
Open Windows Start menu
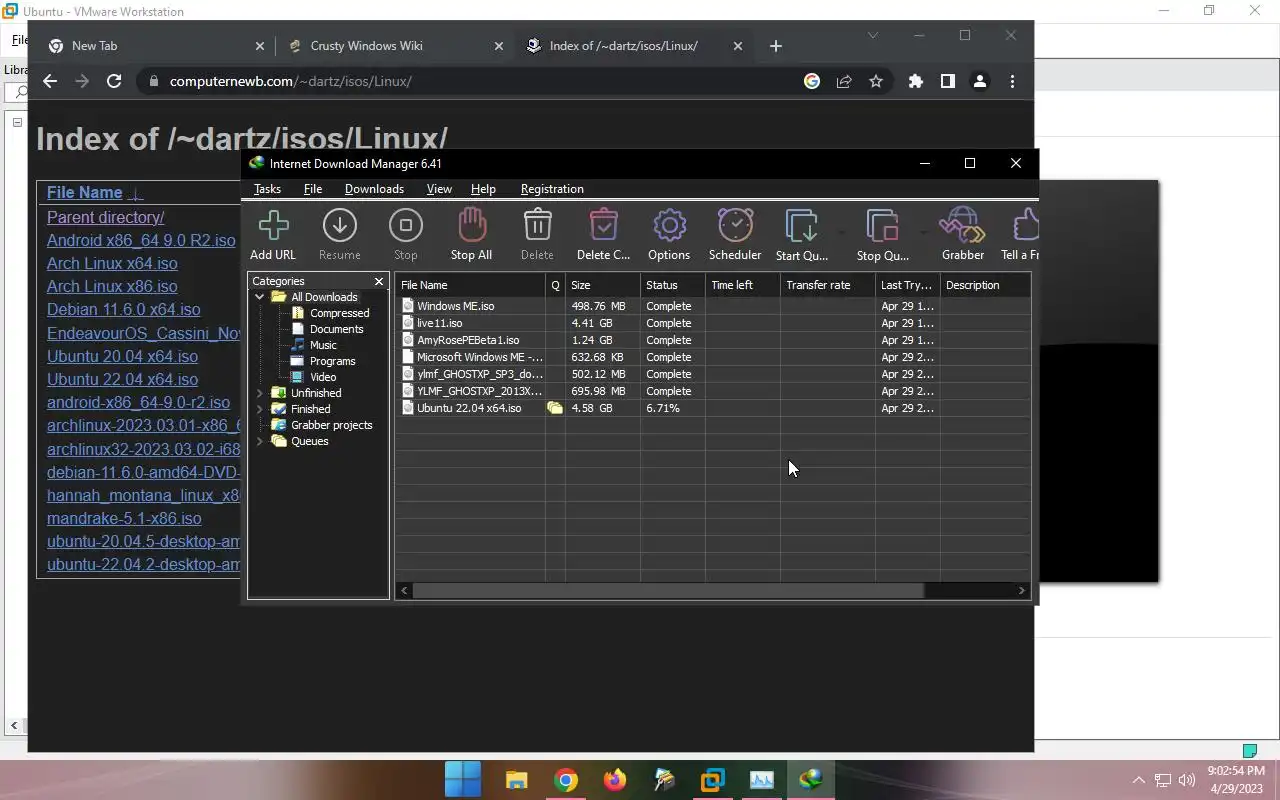click(x=463, y=779)
